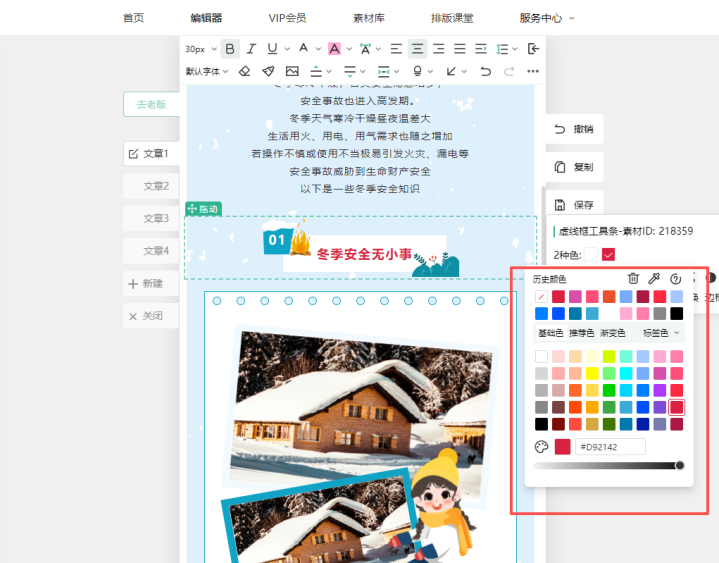The height and width of the screenshot is (563, 719).
Task: Open the three-dot more options icon
Action: (x=533, y=71)
